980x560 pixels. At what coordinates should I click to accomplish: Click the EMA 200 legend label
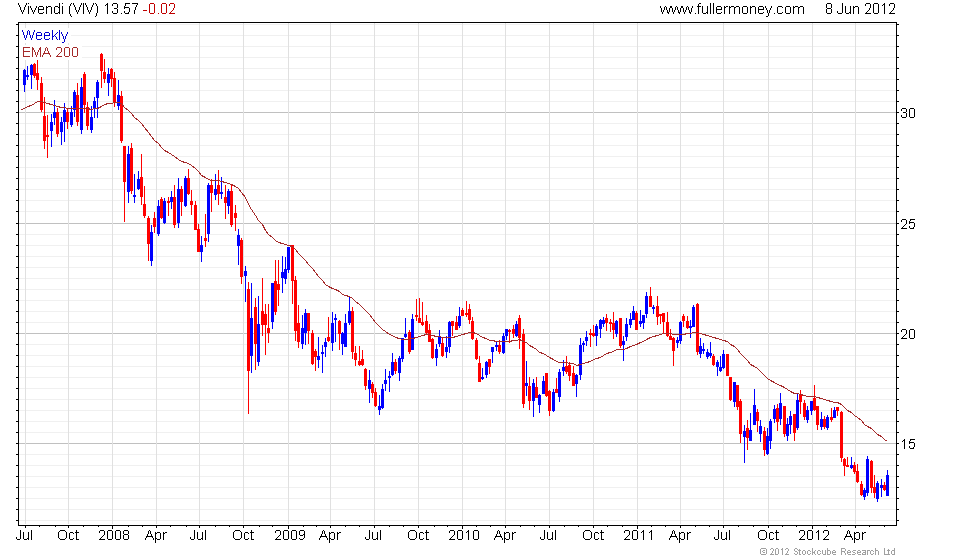click(50, 52)
